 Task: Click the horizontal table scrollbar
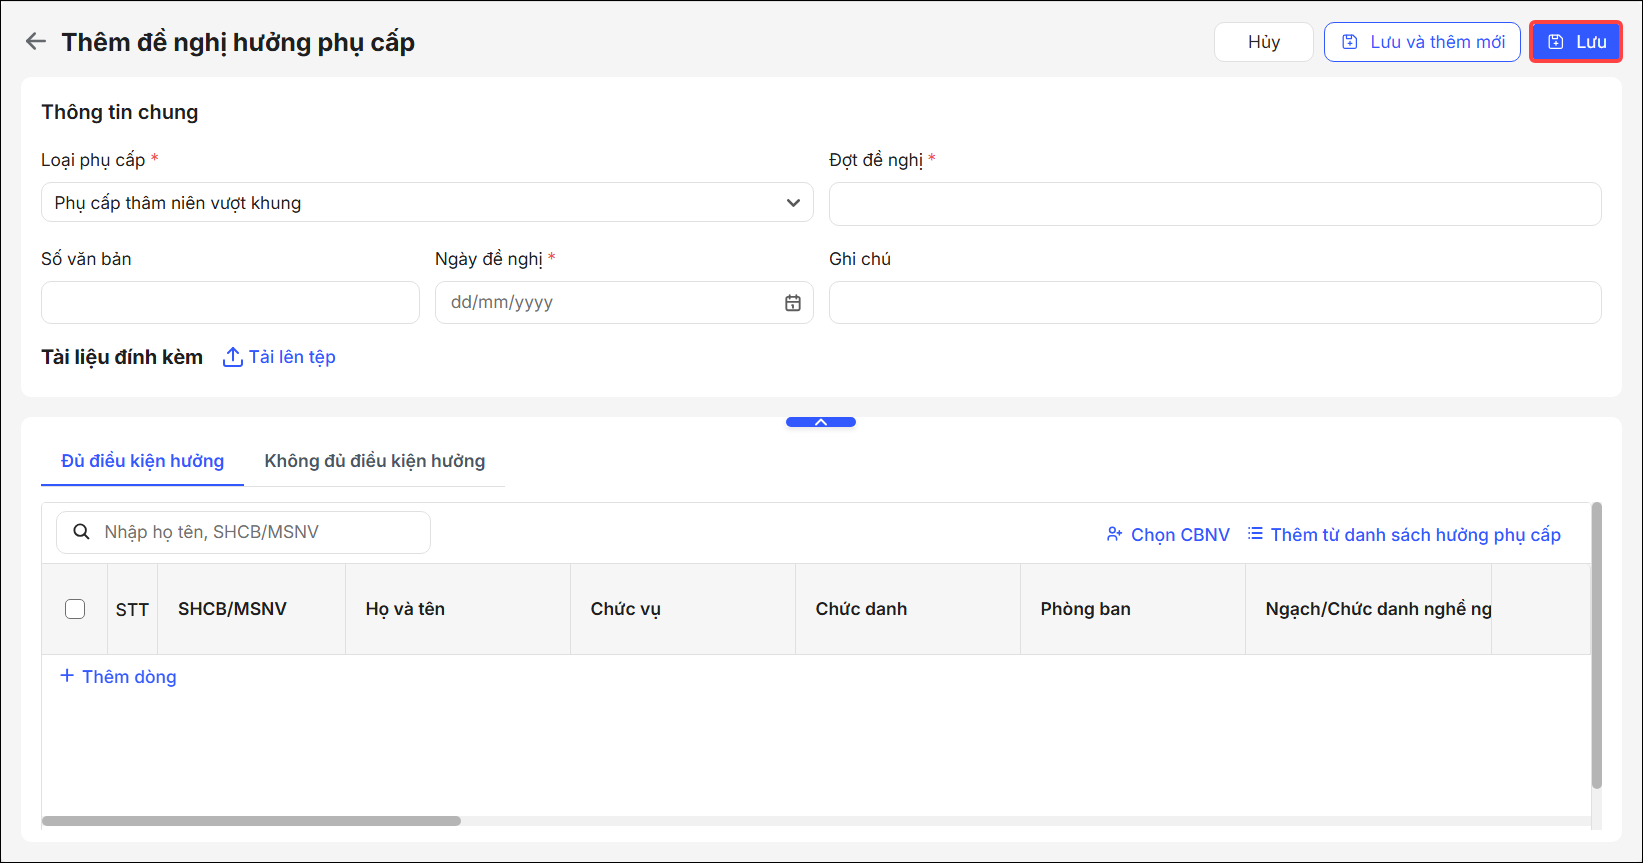[x=251, y=821]
